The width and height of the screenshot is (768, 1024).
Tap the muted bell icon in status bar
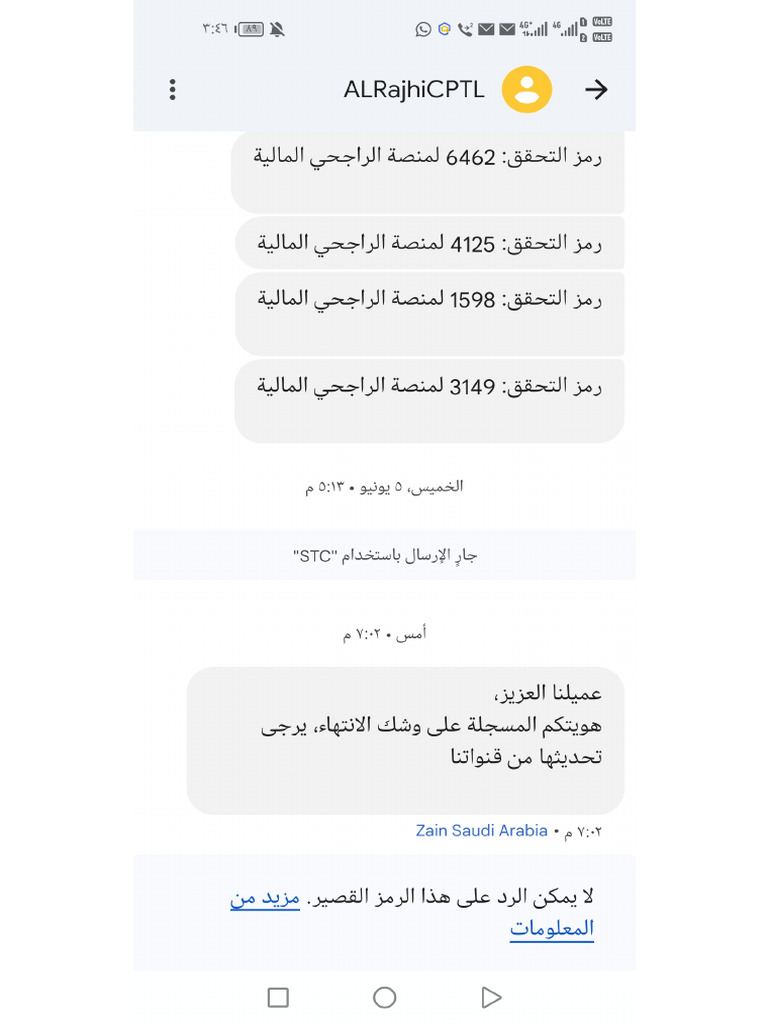277,29
